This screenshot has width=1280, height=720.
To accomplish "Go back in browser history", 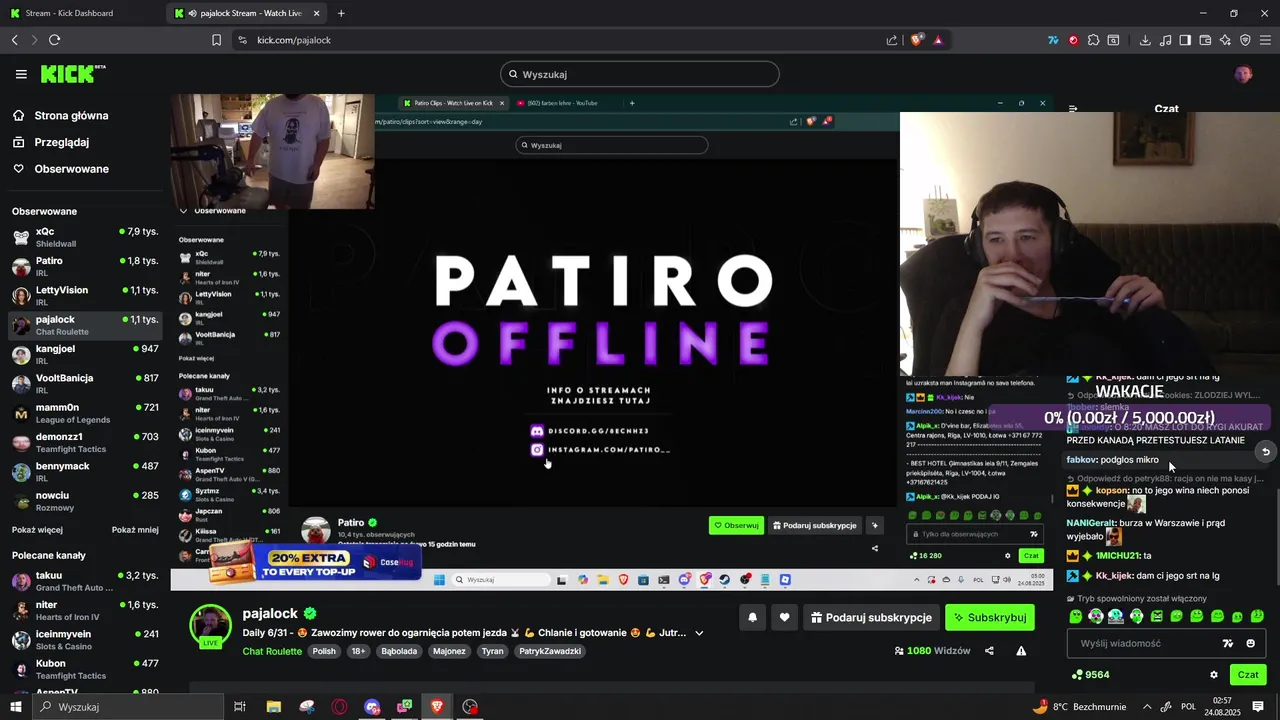I will pyautogui.click(x=14, y=40).
